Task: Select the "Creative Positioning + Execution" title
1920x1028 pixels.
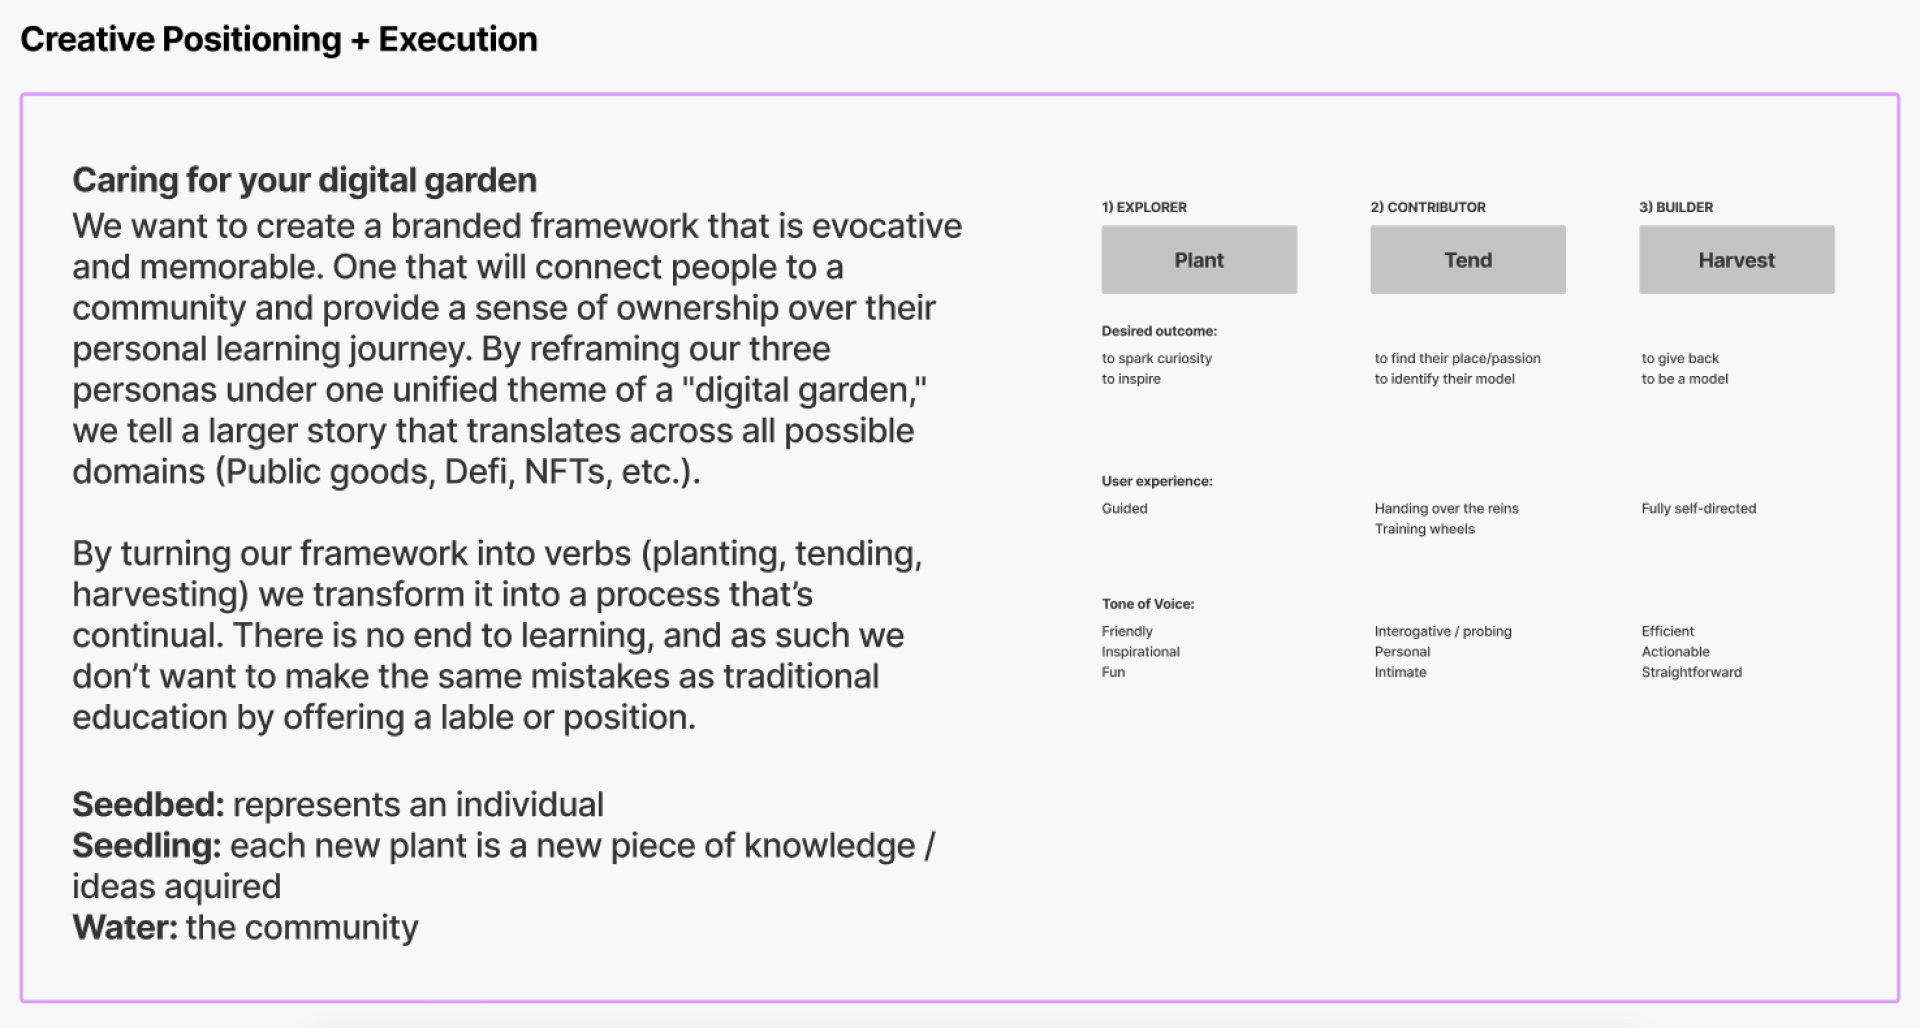Action: 279,39
